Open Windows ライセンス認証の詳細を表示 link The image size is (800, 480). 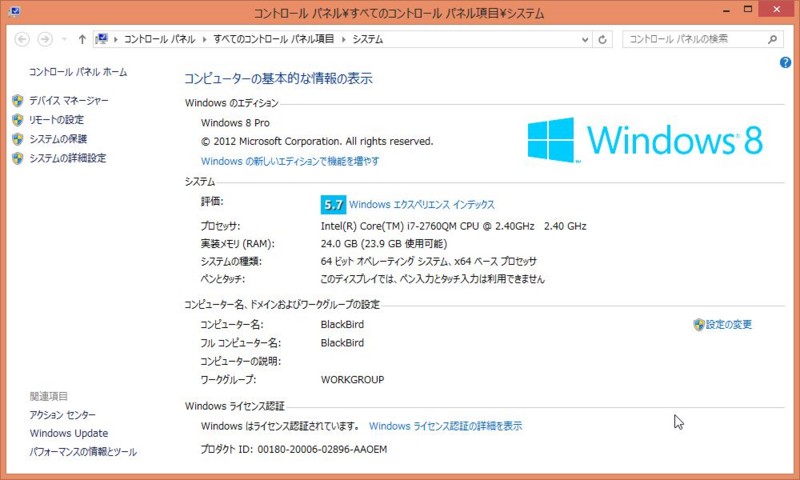point(445,426)
